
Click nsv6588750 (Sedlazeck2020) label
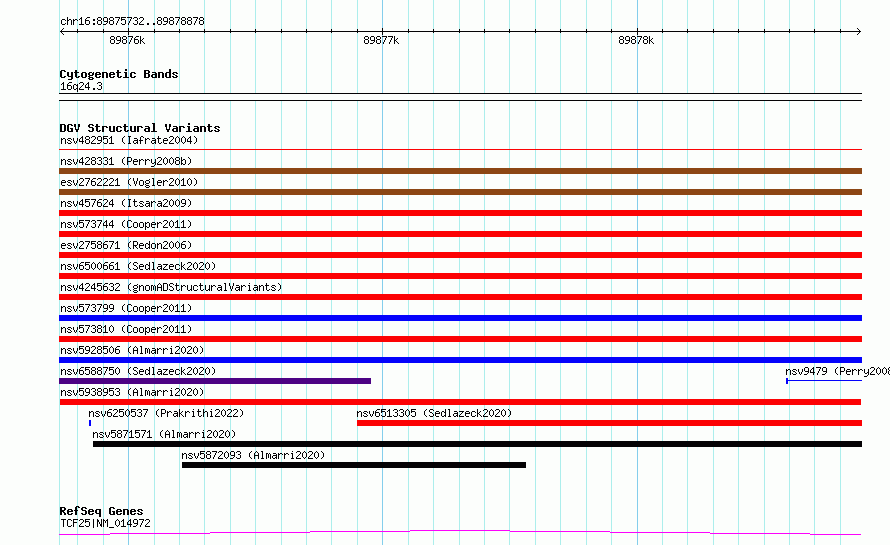click(138, 371)
